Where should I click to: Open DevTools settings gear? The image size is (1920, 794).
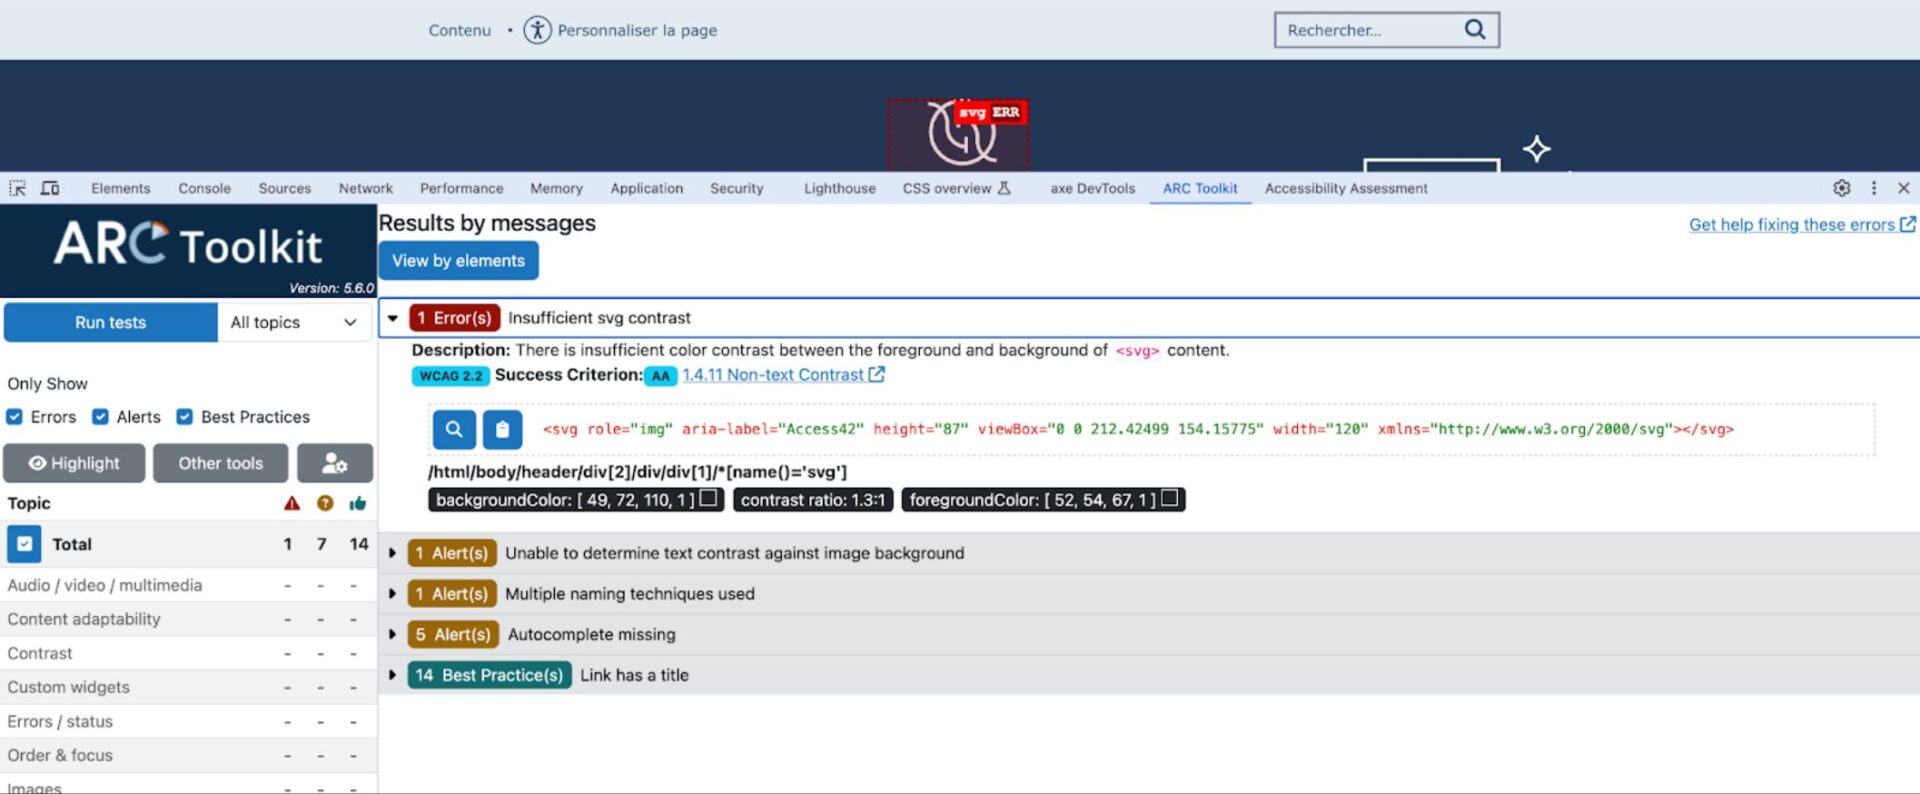(1841, 188)
